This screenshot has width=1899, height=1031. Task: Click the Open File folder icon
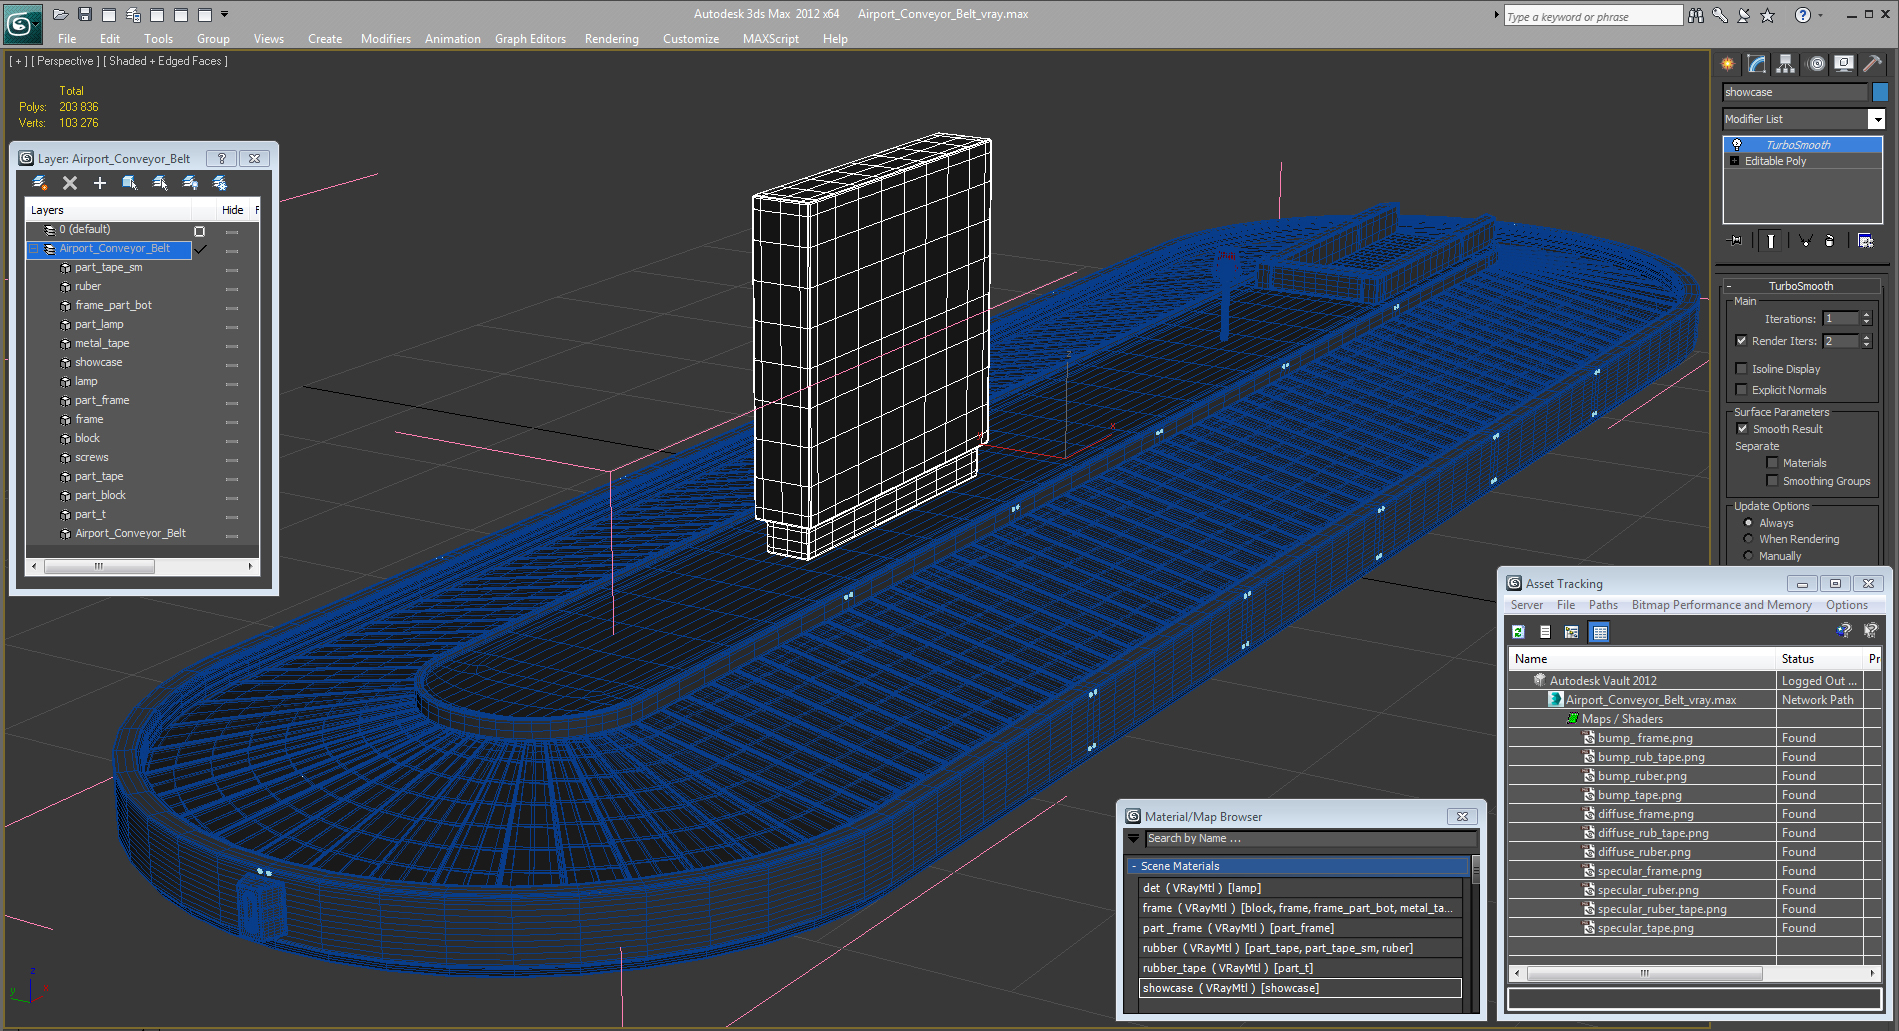(60, 14)
